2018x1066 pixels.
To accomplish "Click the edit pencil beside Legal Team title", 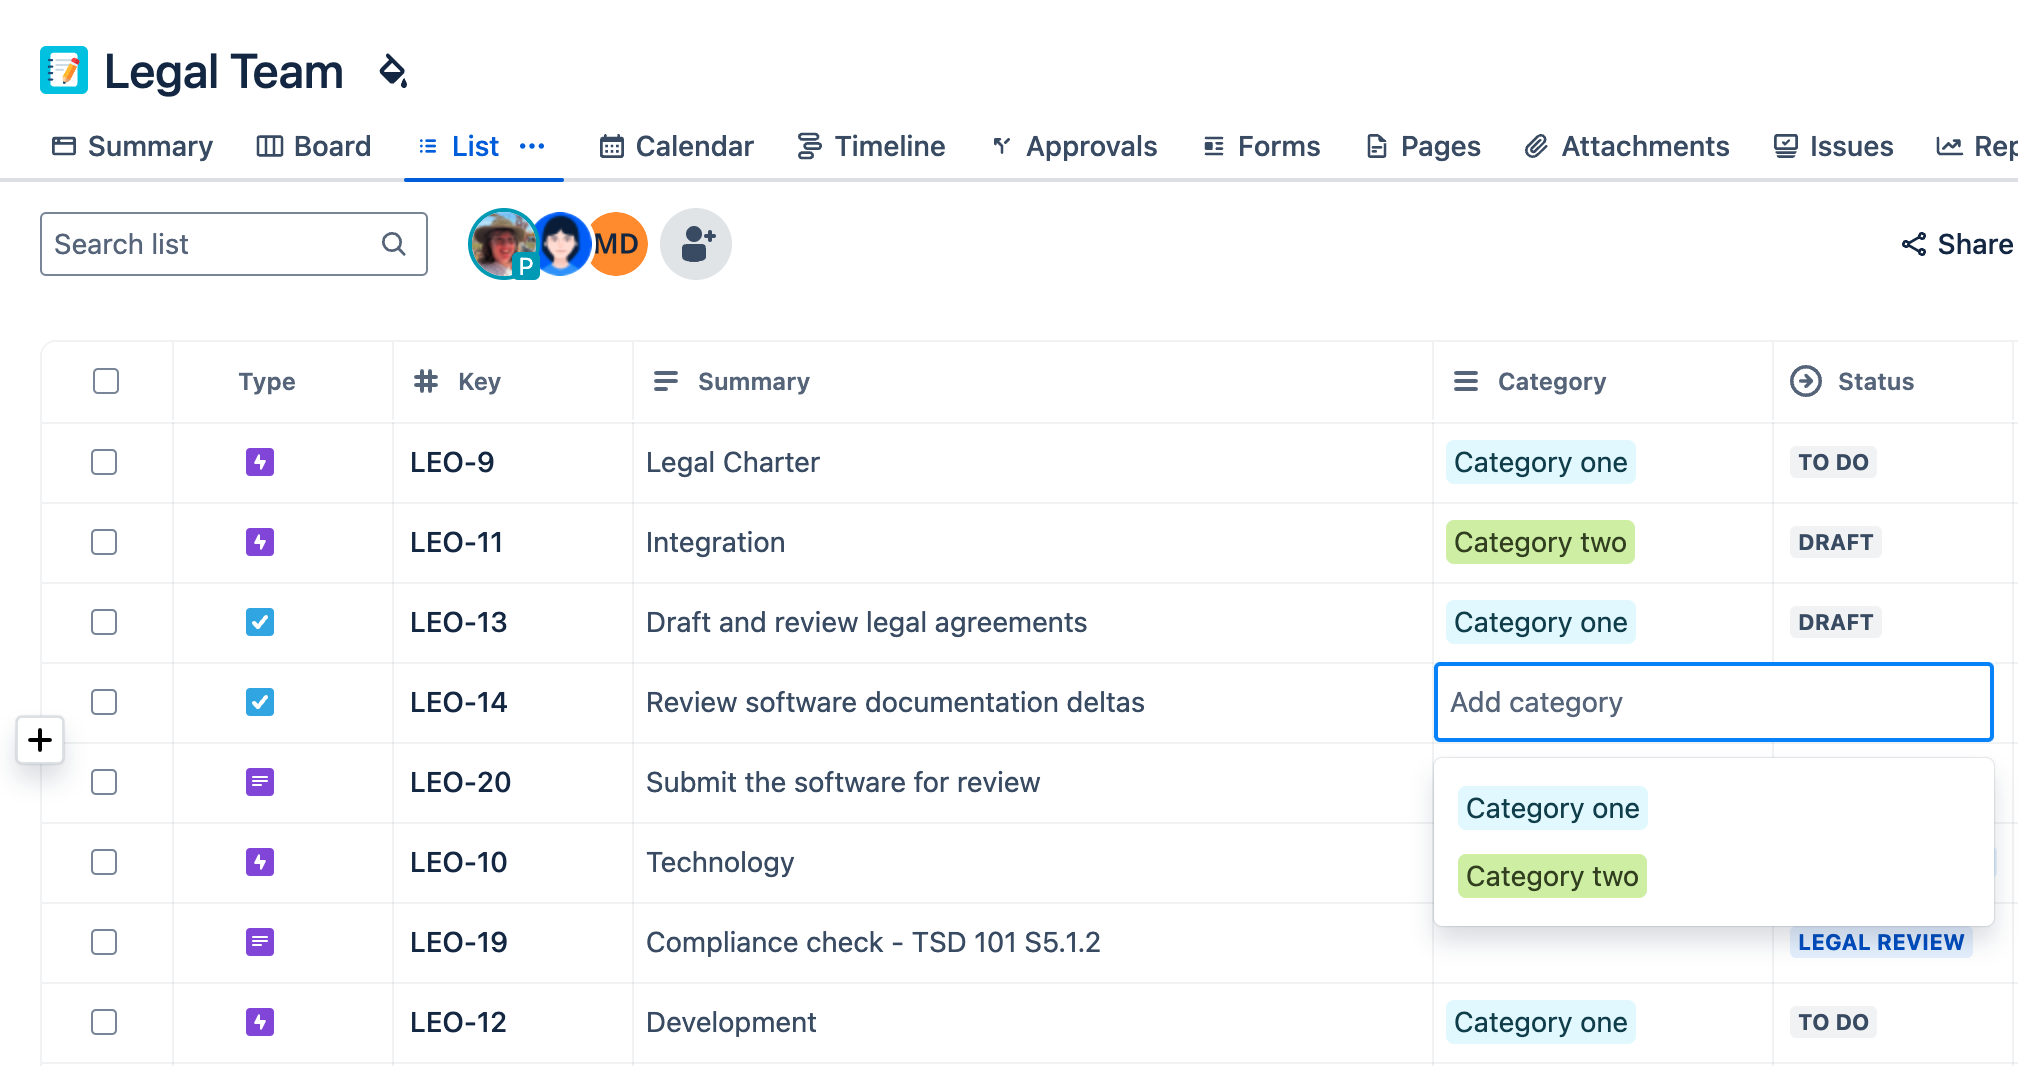I will coord(394,72).
